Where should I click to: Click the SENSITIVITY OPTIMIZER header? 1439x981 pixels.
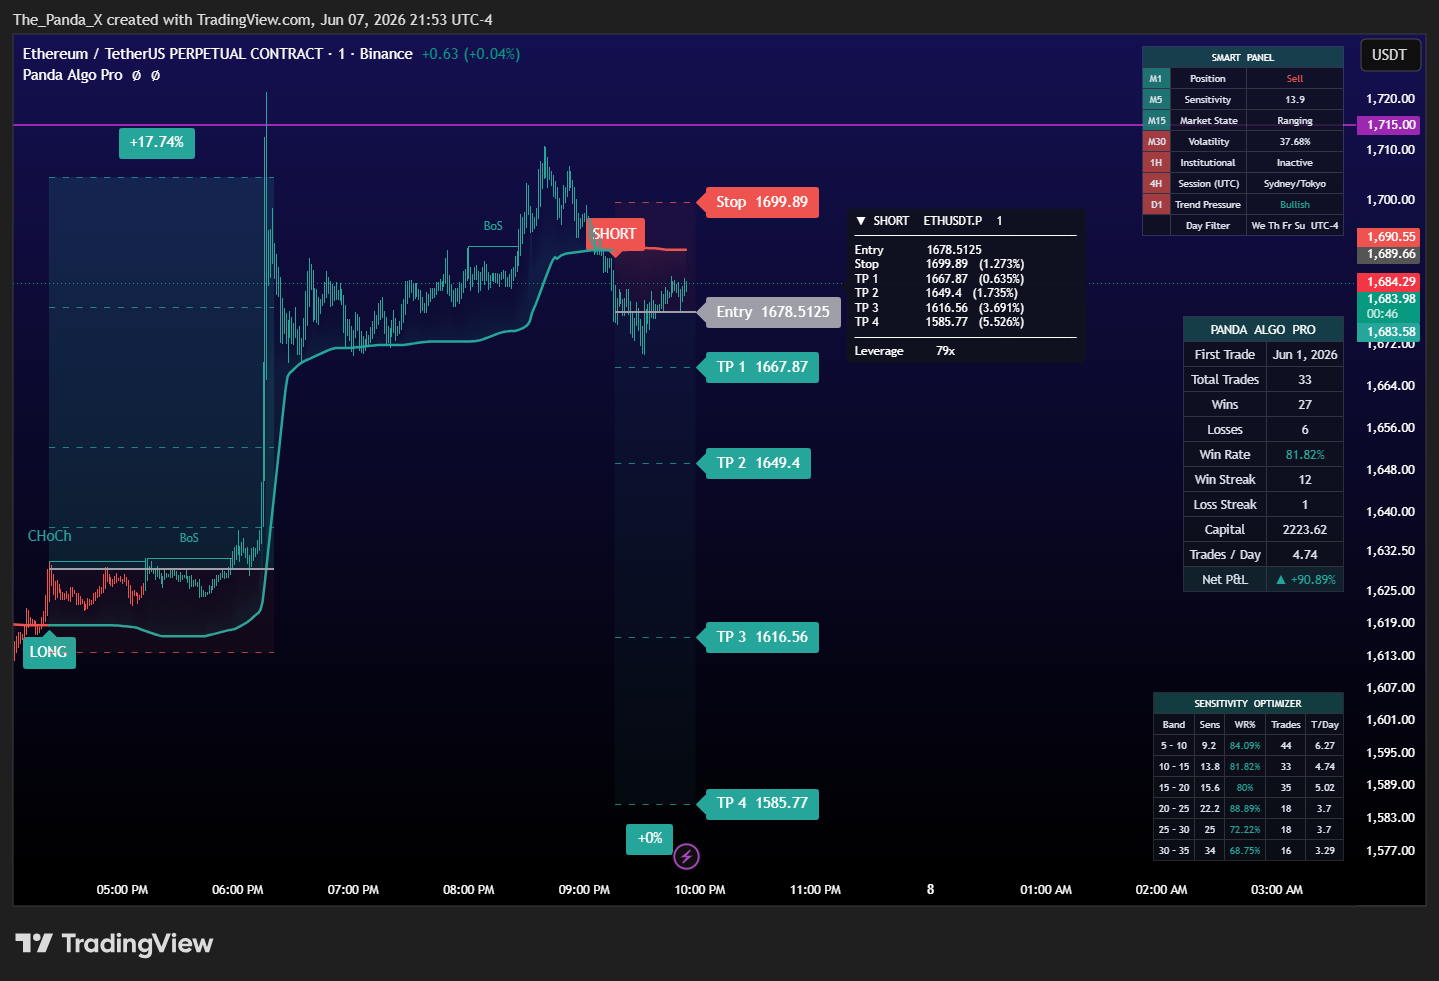[1248, 704]
